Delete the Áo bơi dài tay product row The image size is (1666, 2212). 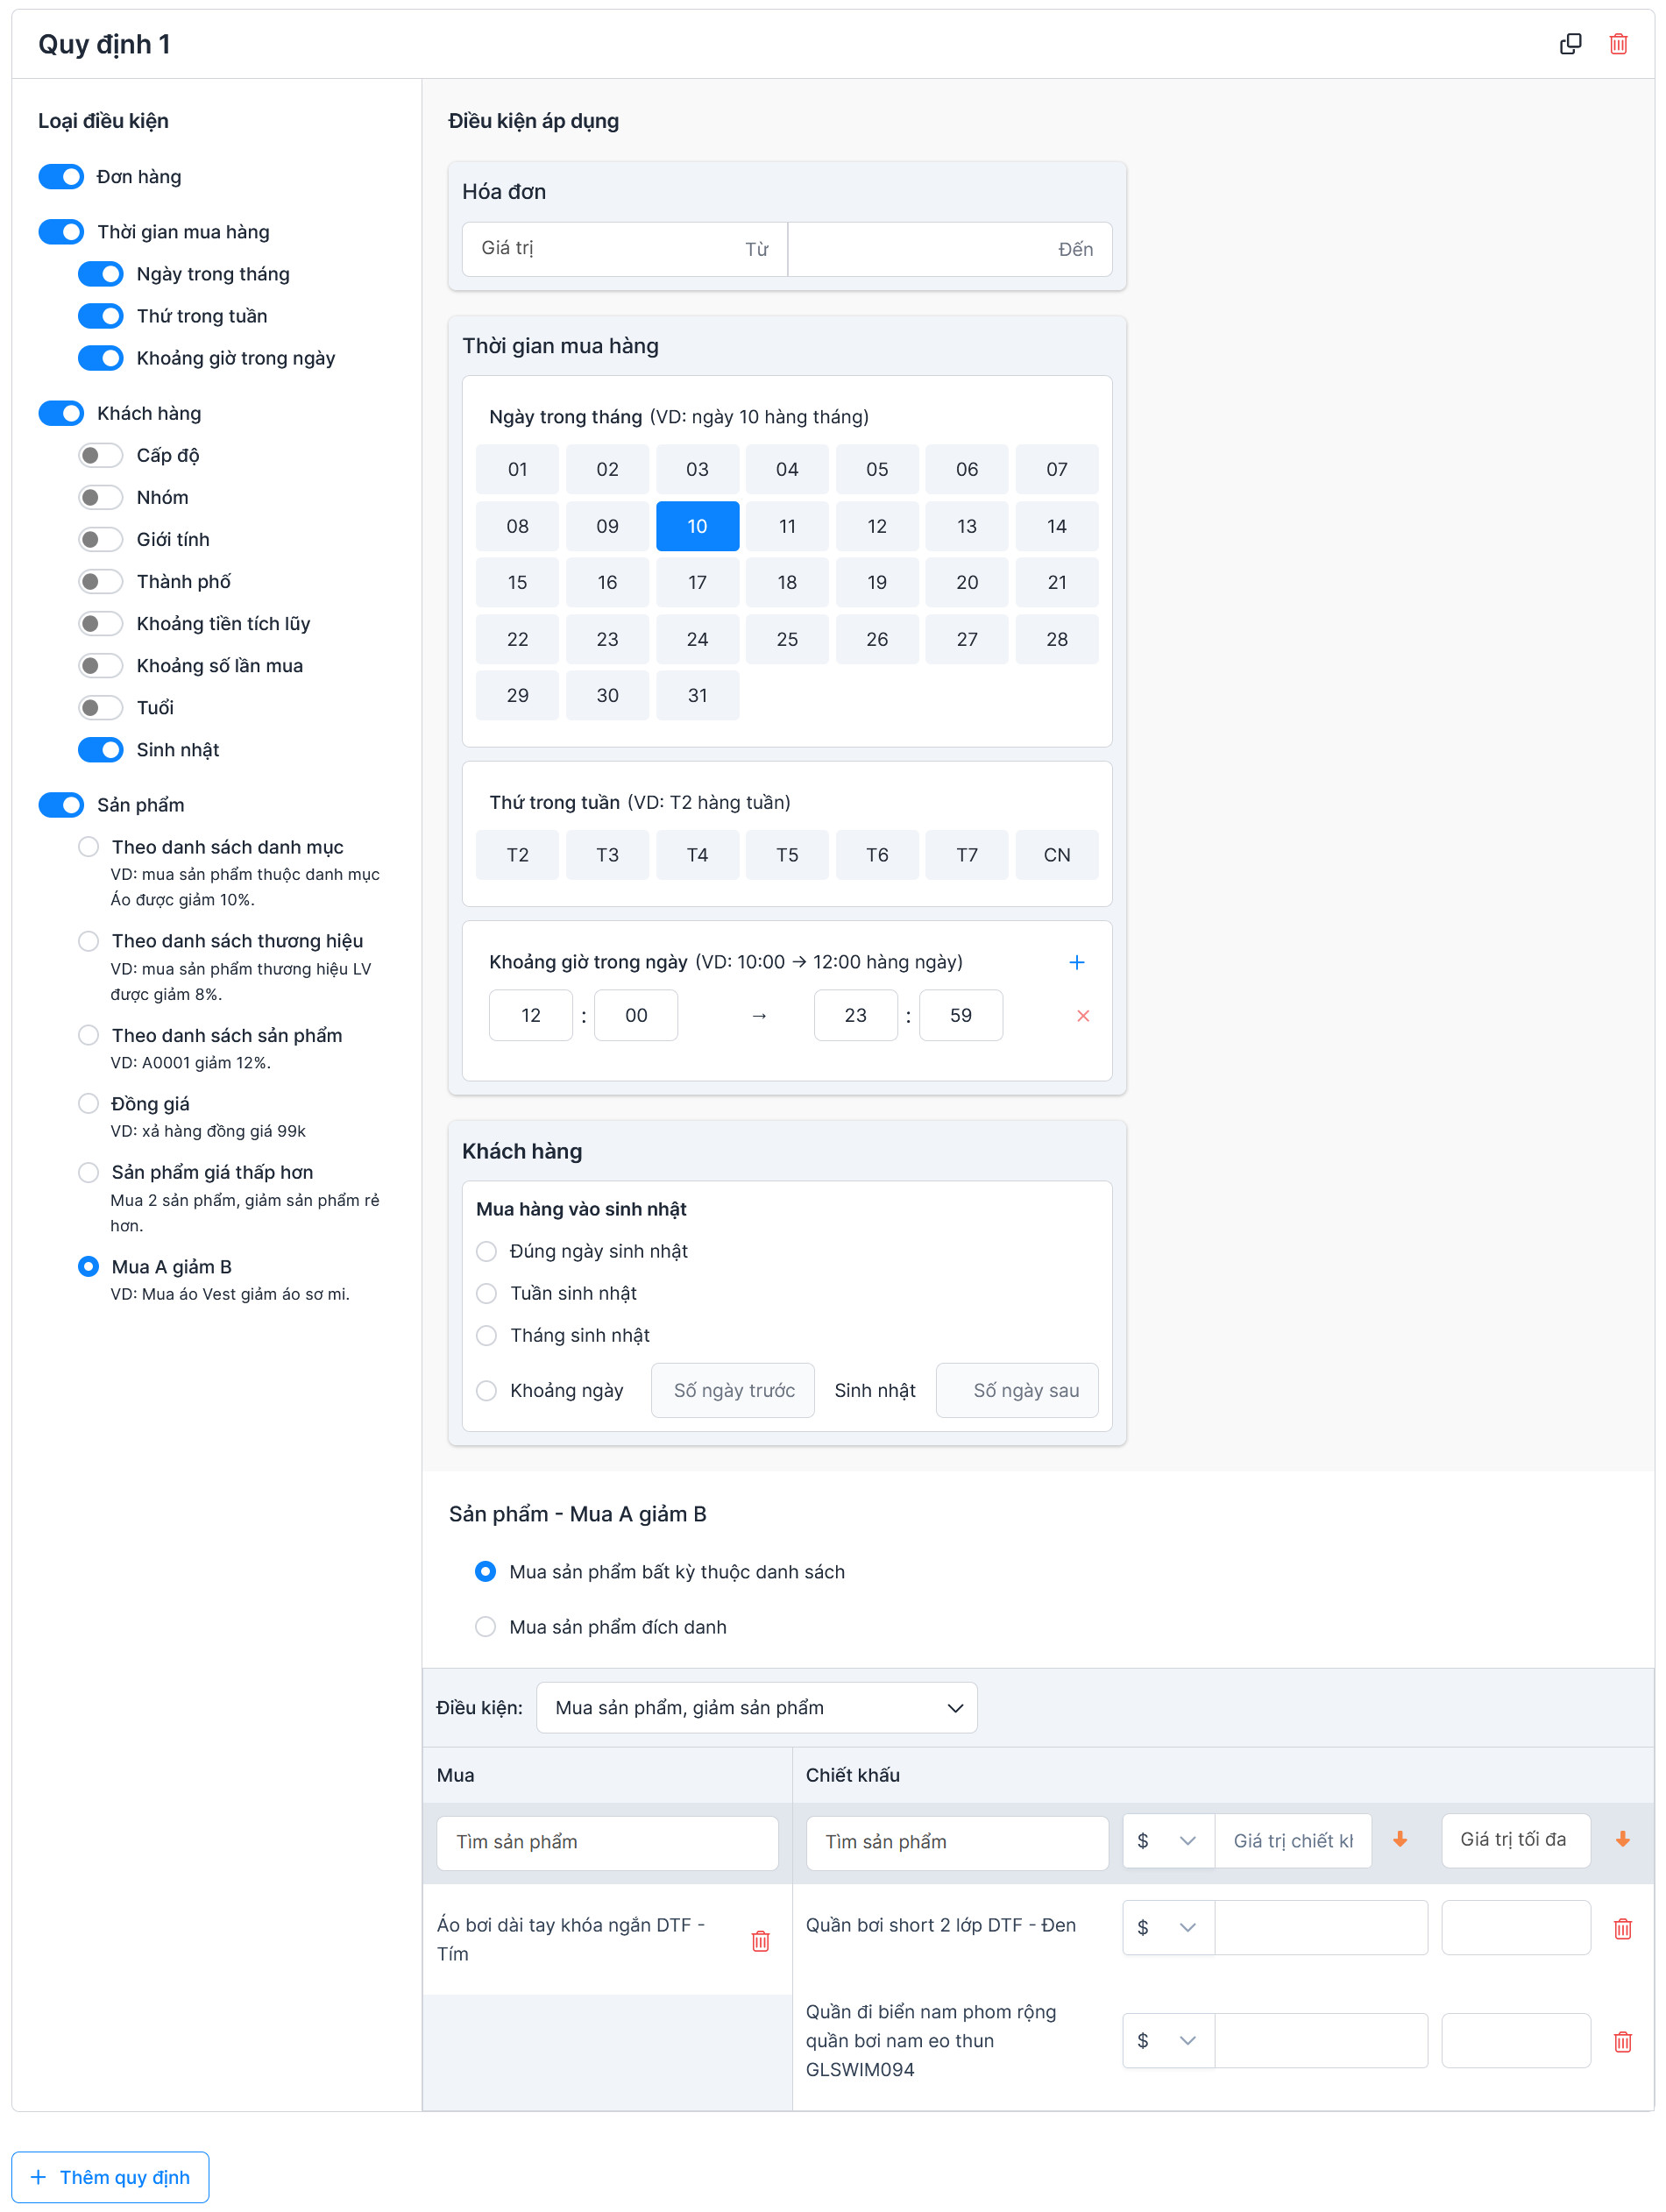[x=760, y=1940]
